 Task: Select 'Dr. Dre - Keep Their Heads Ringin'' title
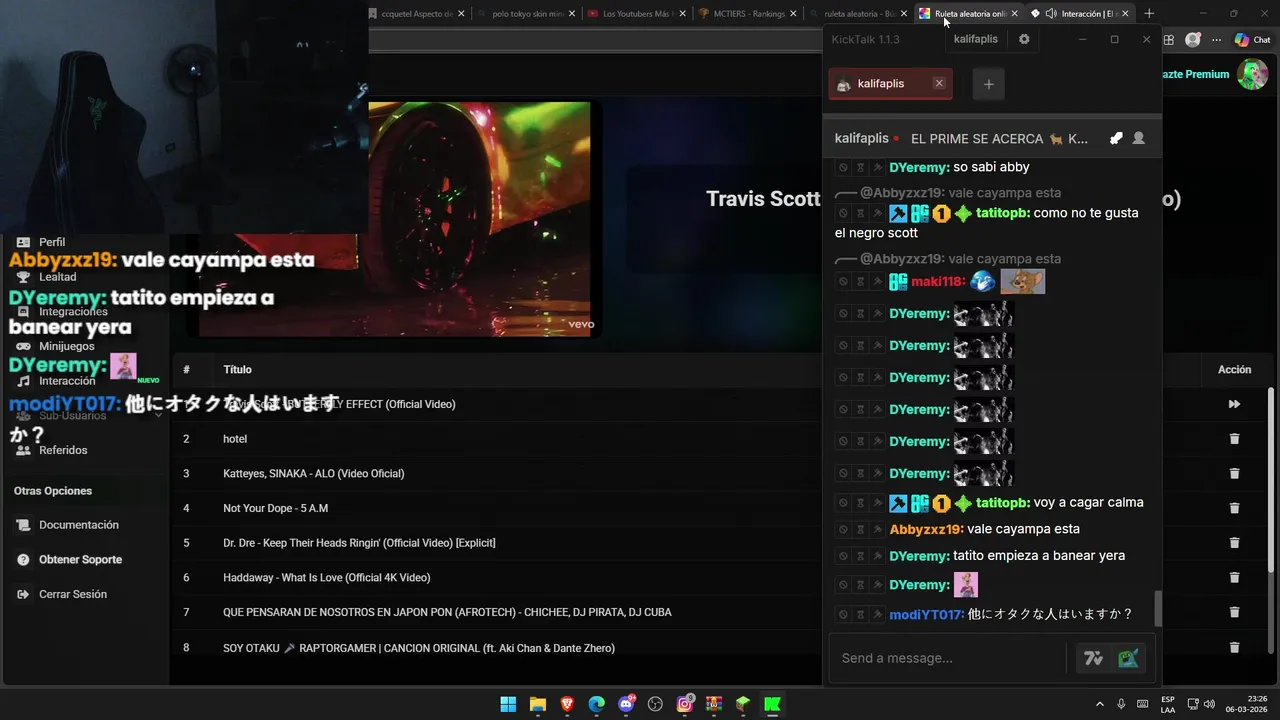point(359,543)
